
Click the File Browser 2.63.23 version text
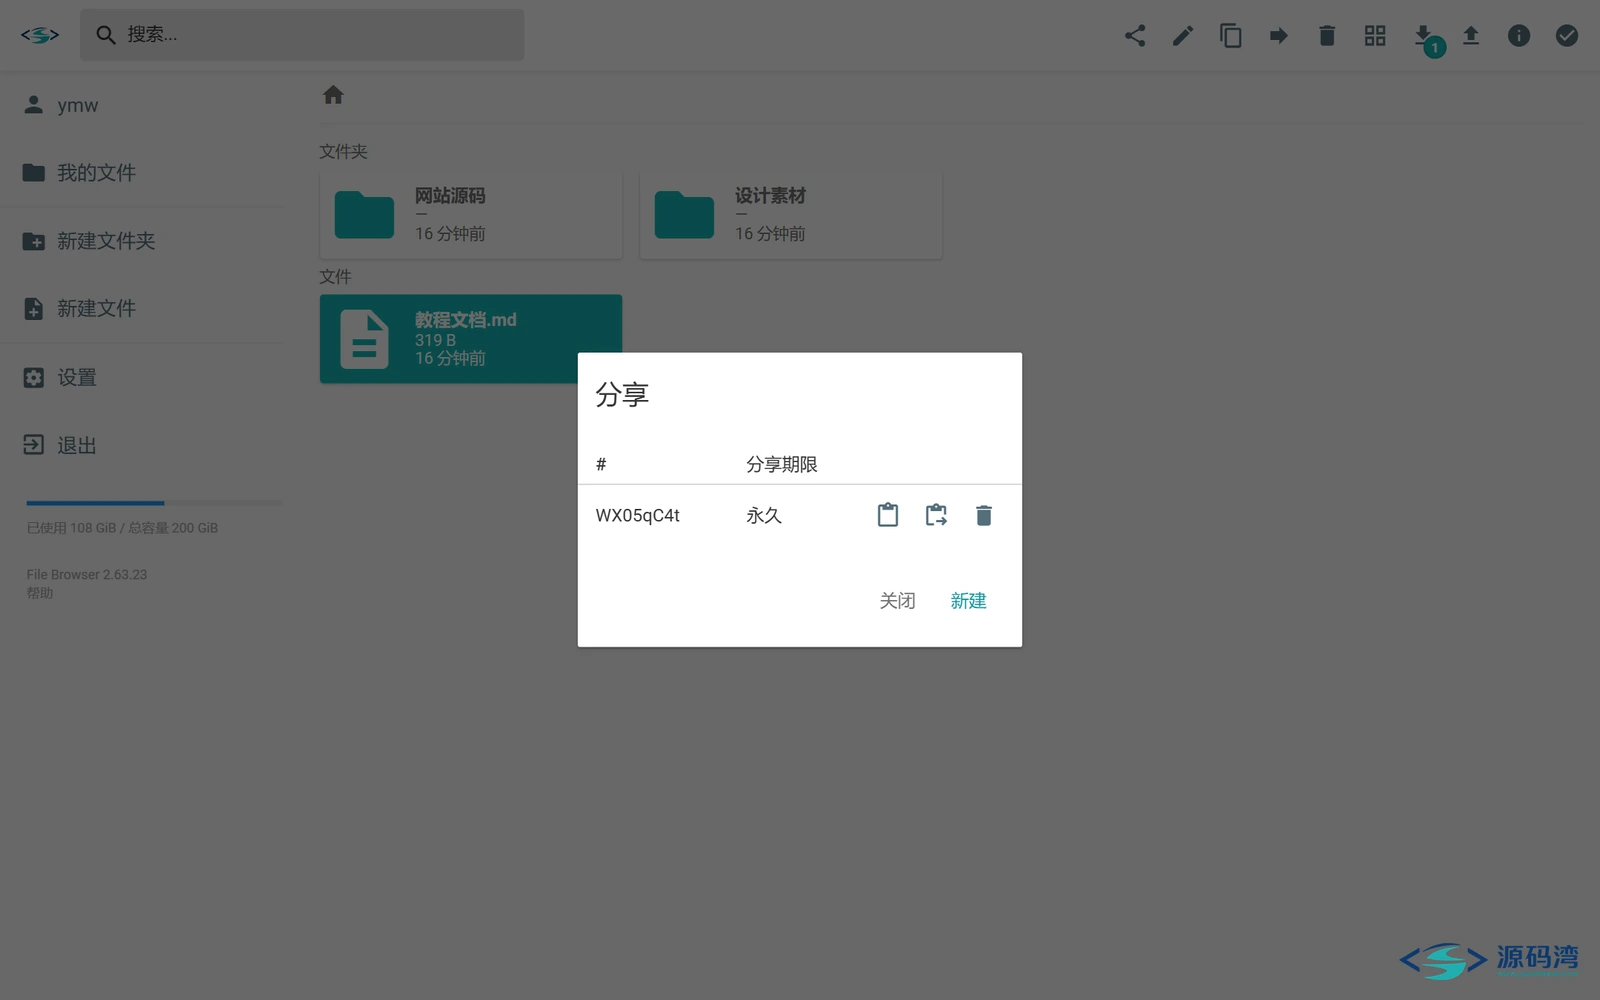[87, 575]
